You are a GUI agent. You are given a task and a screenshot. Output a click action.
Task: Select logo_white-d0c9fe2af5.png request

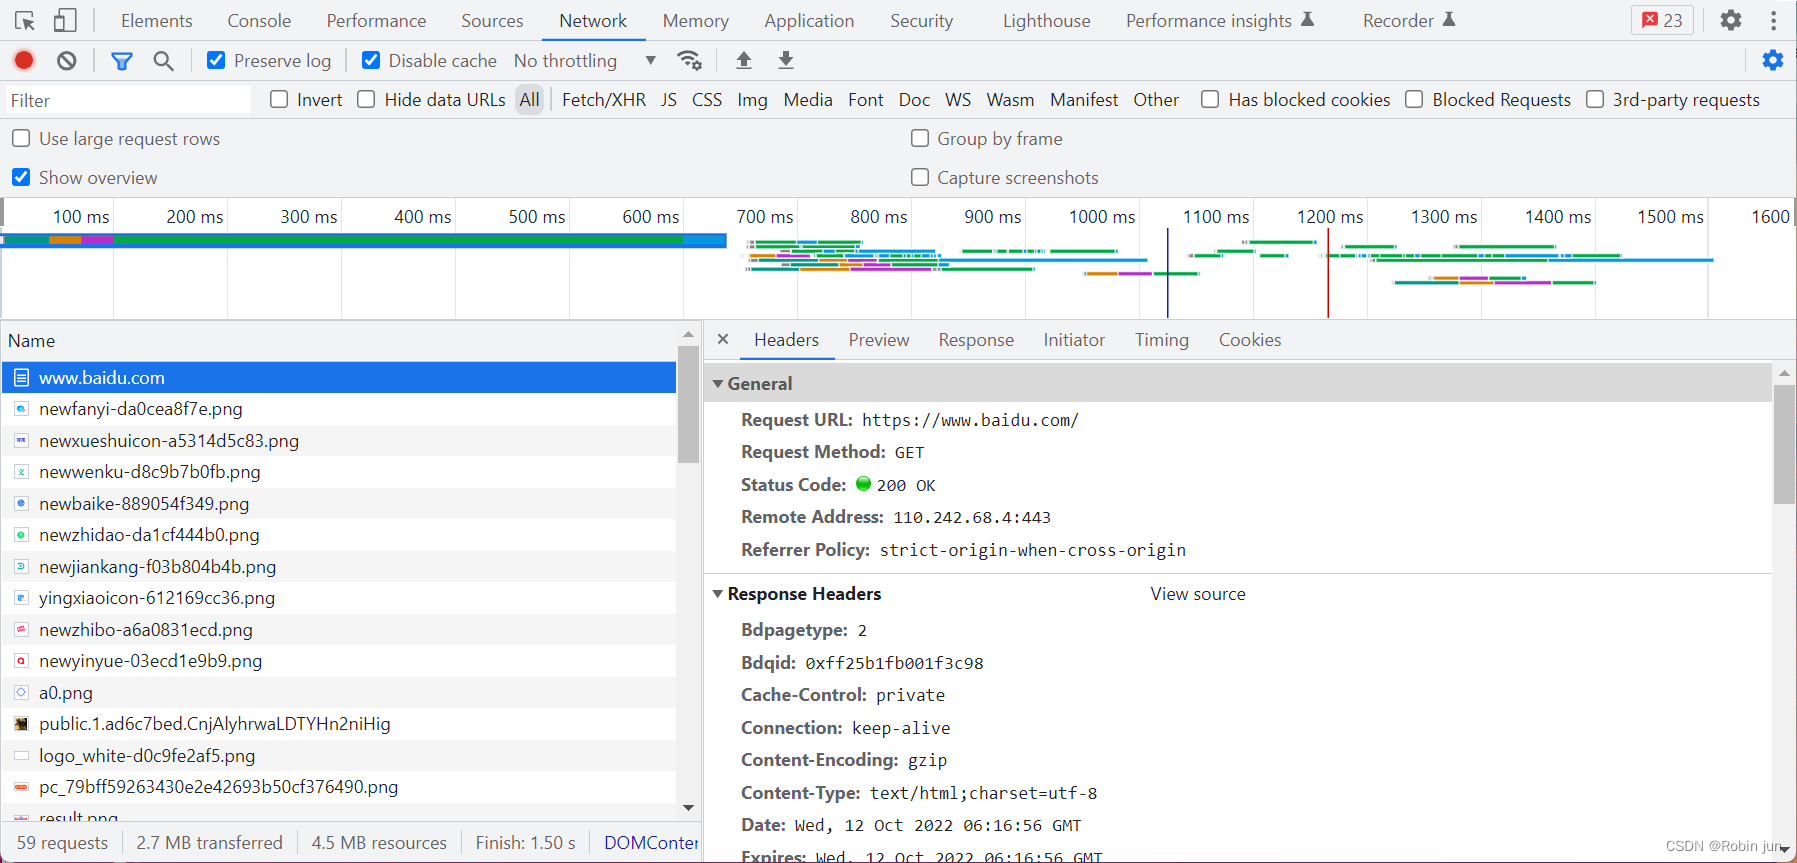point(339,756)
